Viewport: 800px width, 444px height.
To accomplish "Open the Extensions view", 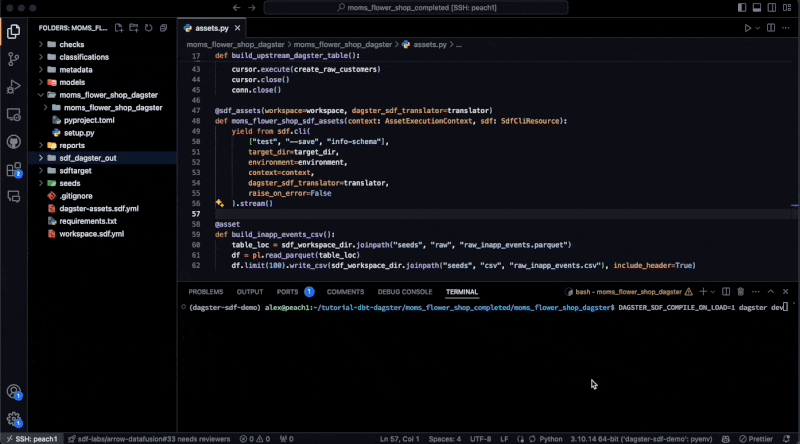I will (x=14, y=169).
